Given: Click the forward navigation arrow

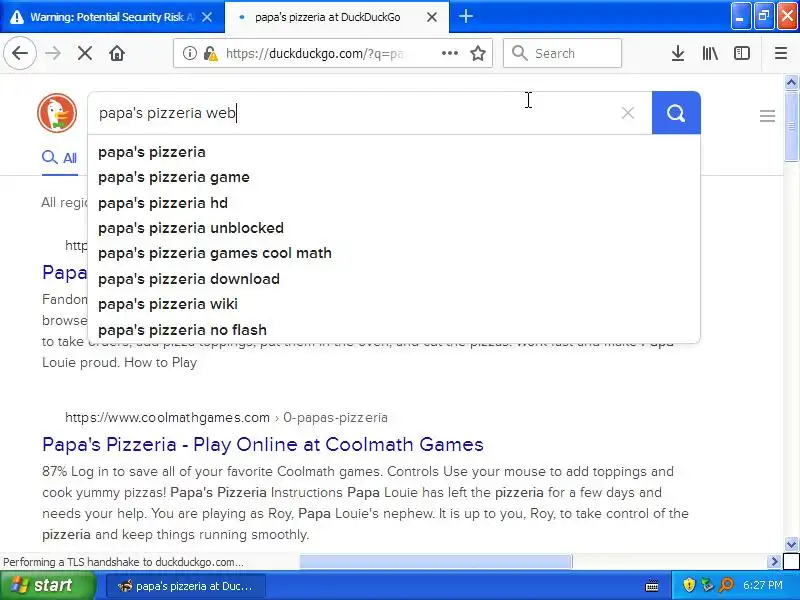Looking at the screenshot, I should (x=53, y=53).
